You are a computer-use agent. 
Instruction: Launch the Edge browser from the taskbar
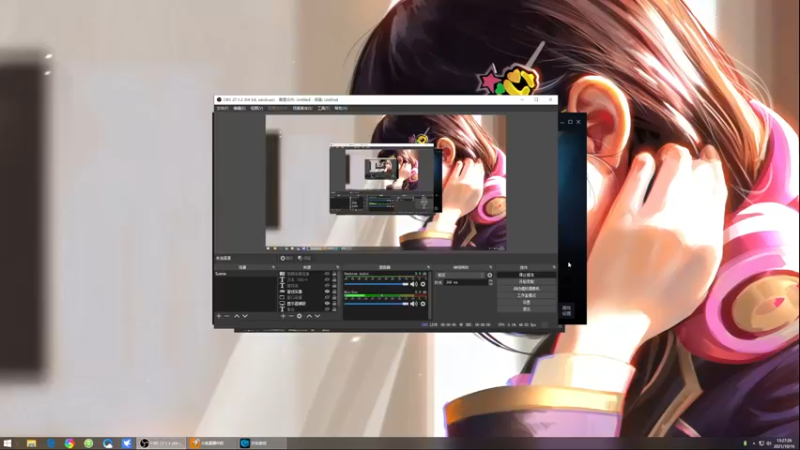coord(51,443)
